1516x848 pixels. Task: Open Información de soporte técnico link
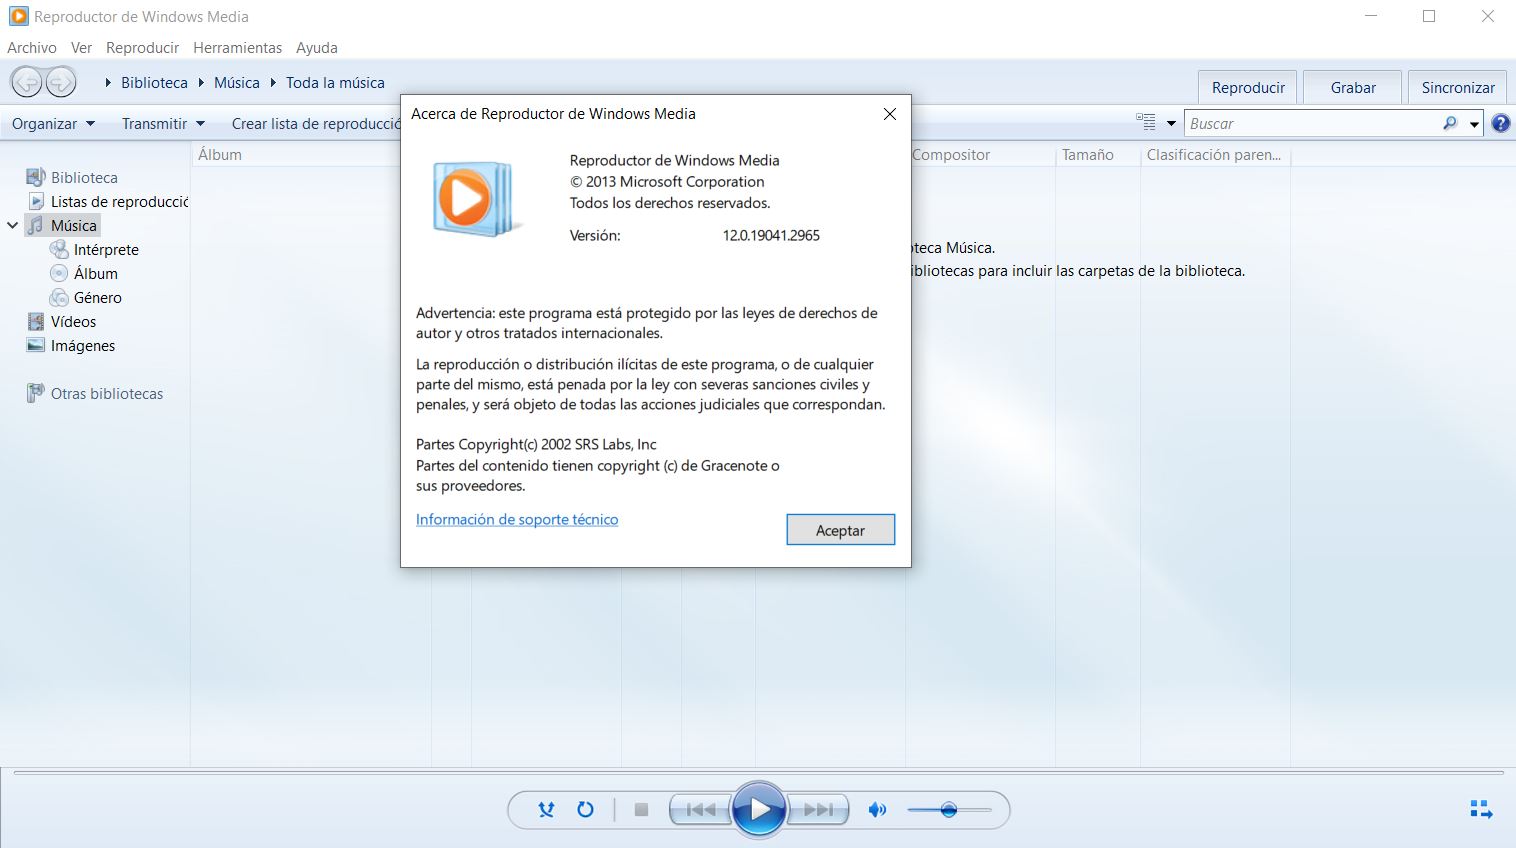tap(517, 519)
